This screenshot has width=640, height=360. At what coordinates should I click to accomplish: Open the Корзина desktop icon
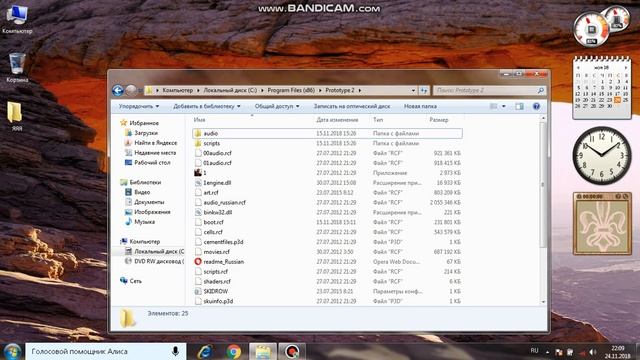coord(17,68)
